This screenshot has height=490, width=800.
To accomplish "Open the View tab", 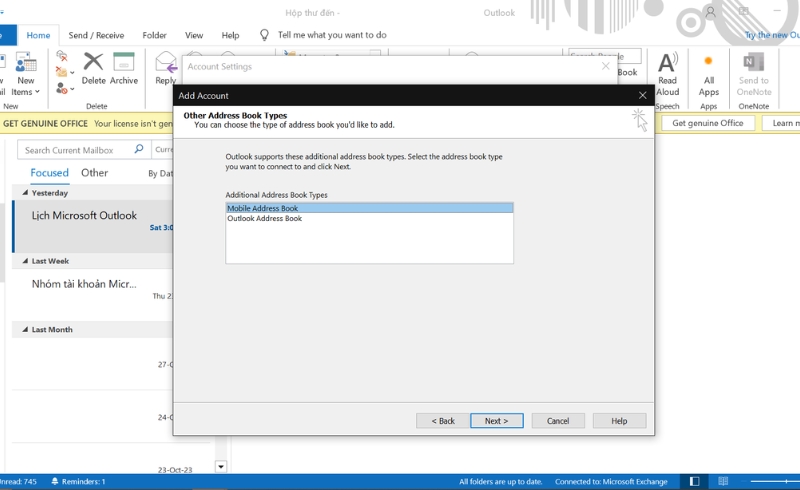I will (x=194, y=35).
